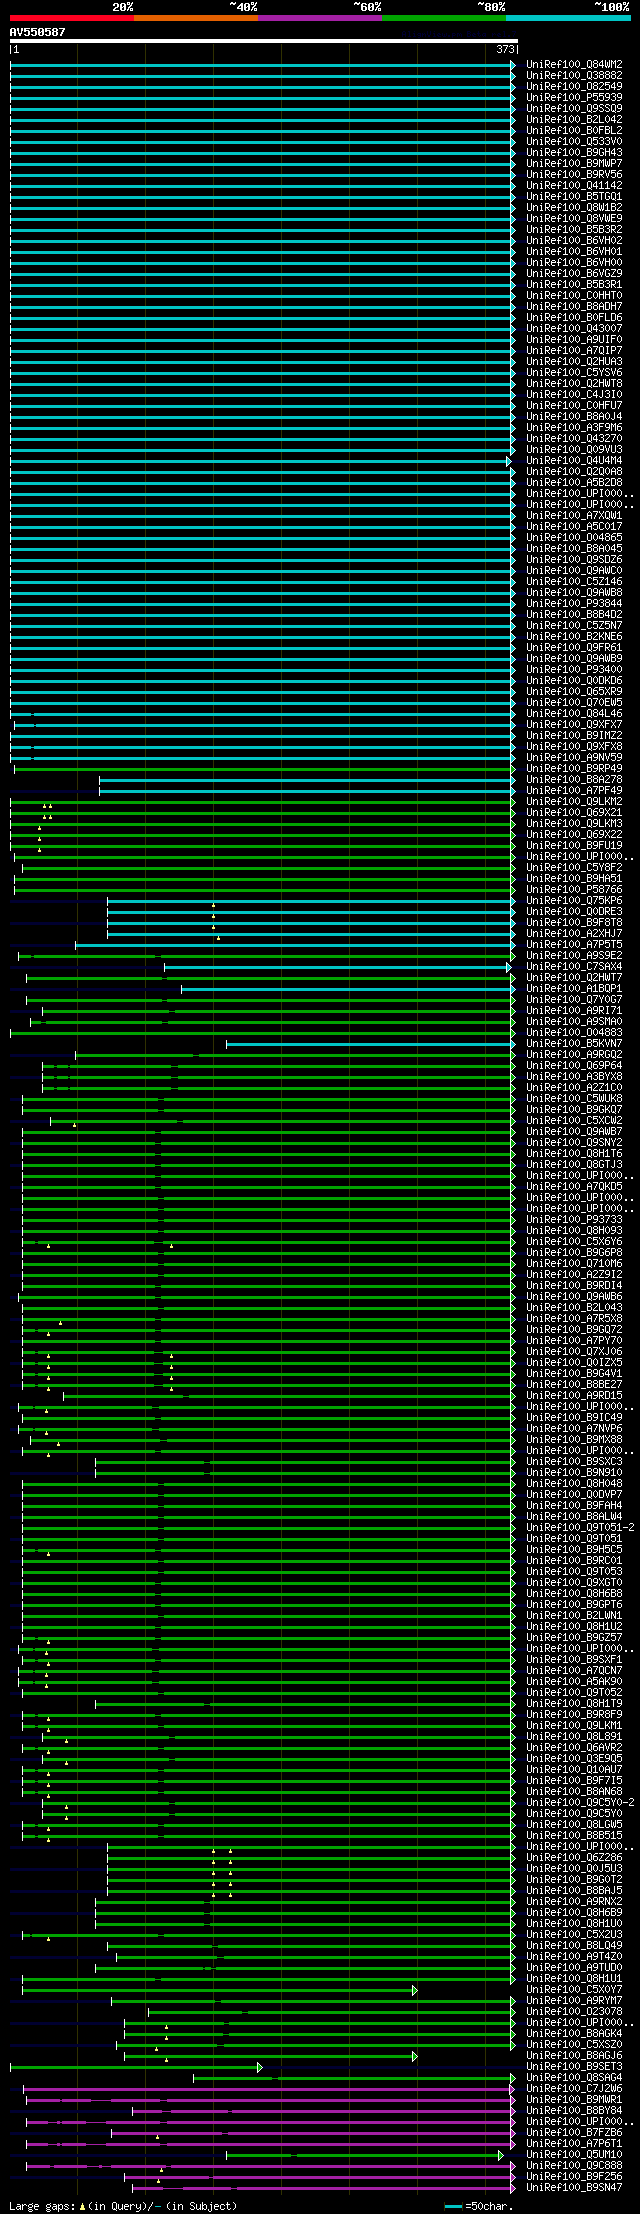The height and width of the screenshot is (2214, 640).
Task: Click label UniRef100_A7XQW1
Action: 574,515
